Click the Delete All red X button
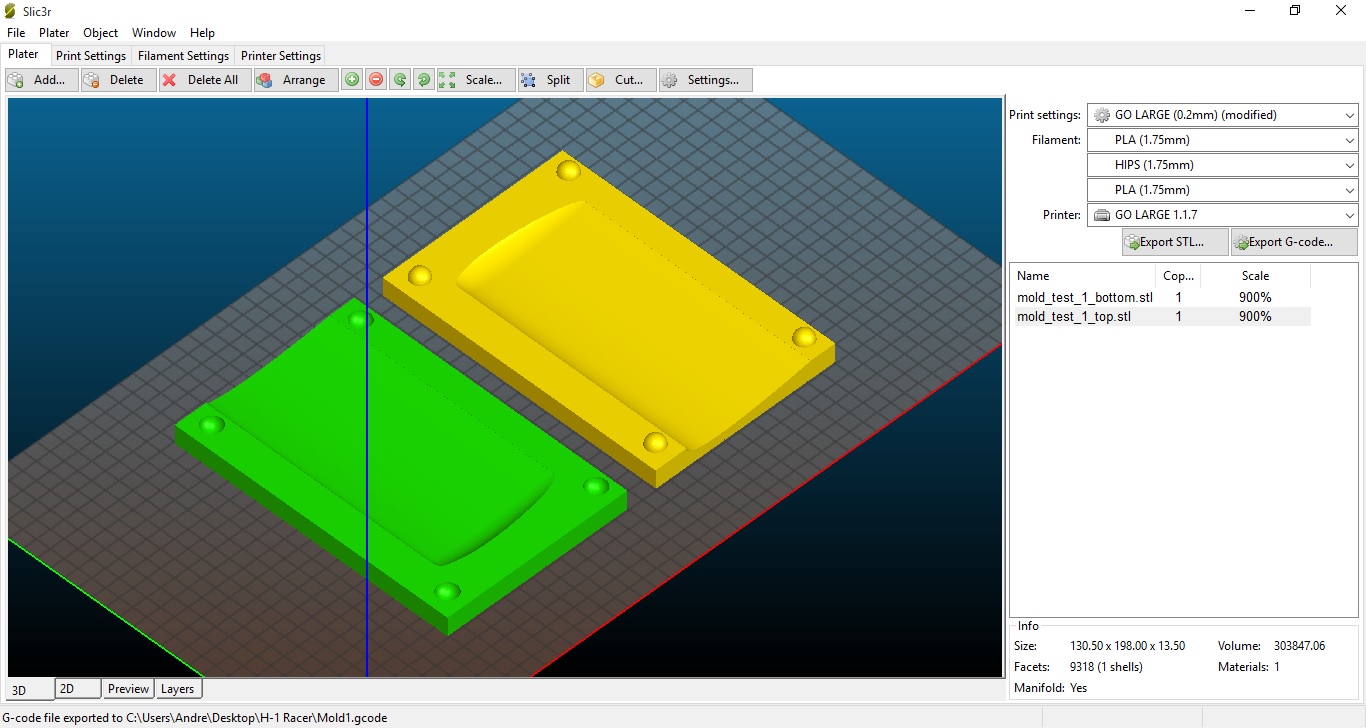 coord(201,80)
